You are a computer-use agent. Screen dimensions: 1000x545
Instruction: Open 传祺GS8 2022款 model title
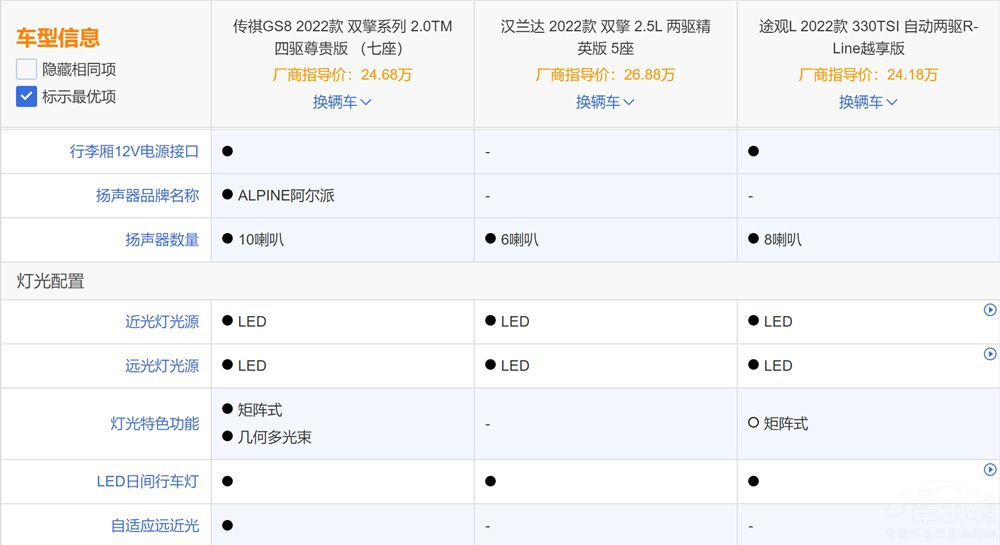point(342,37)
